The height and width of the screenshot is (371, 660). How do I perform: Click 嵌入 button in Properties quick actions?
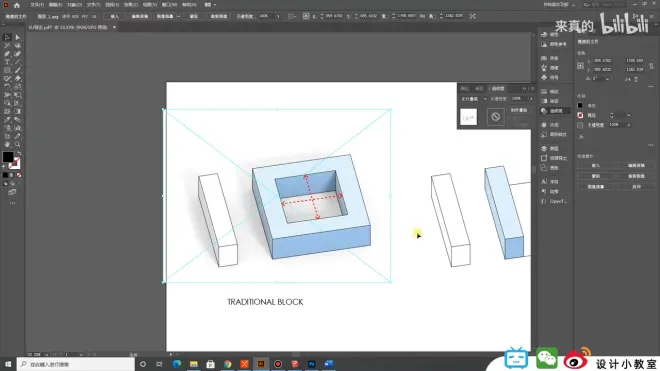[596, 165]
